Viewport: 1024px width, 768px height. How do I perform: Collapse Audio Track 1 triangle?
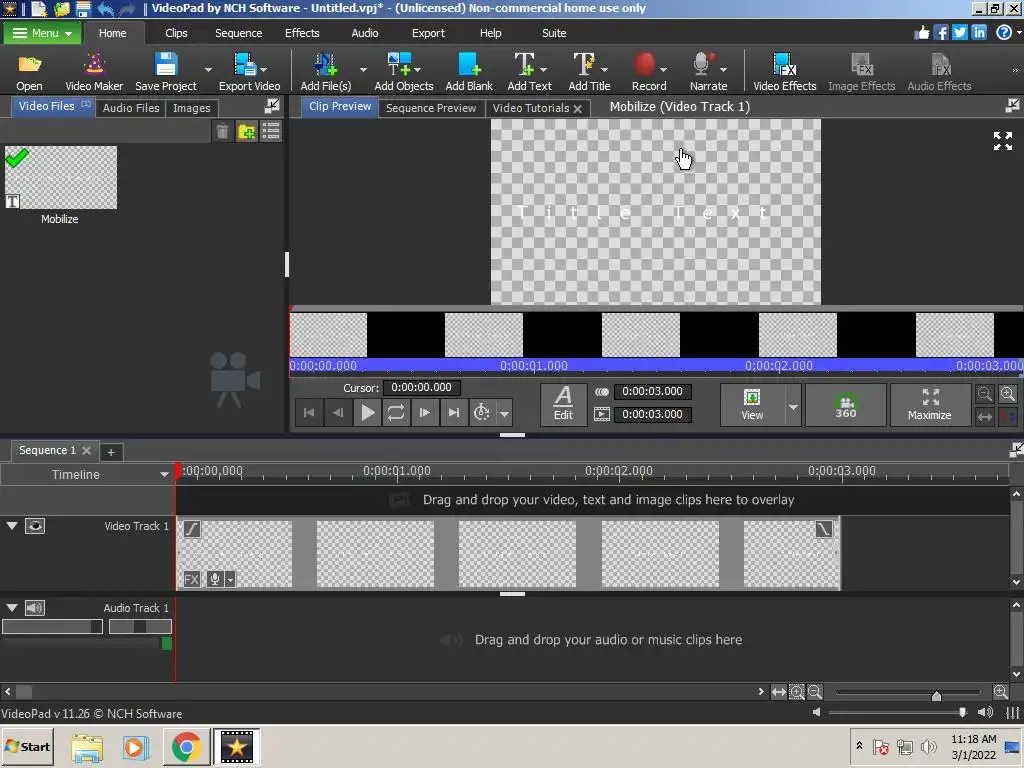pos(12,607)
